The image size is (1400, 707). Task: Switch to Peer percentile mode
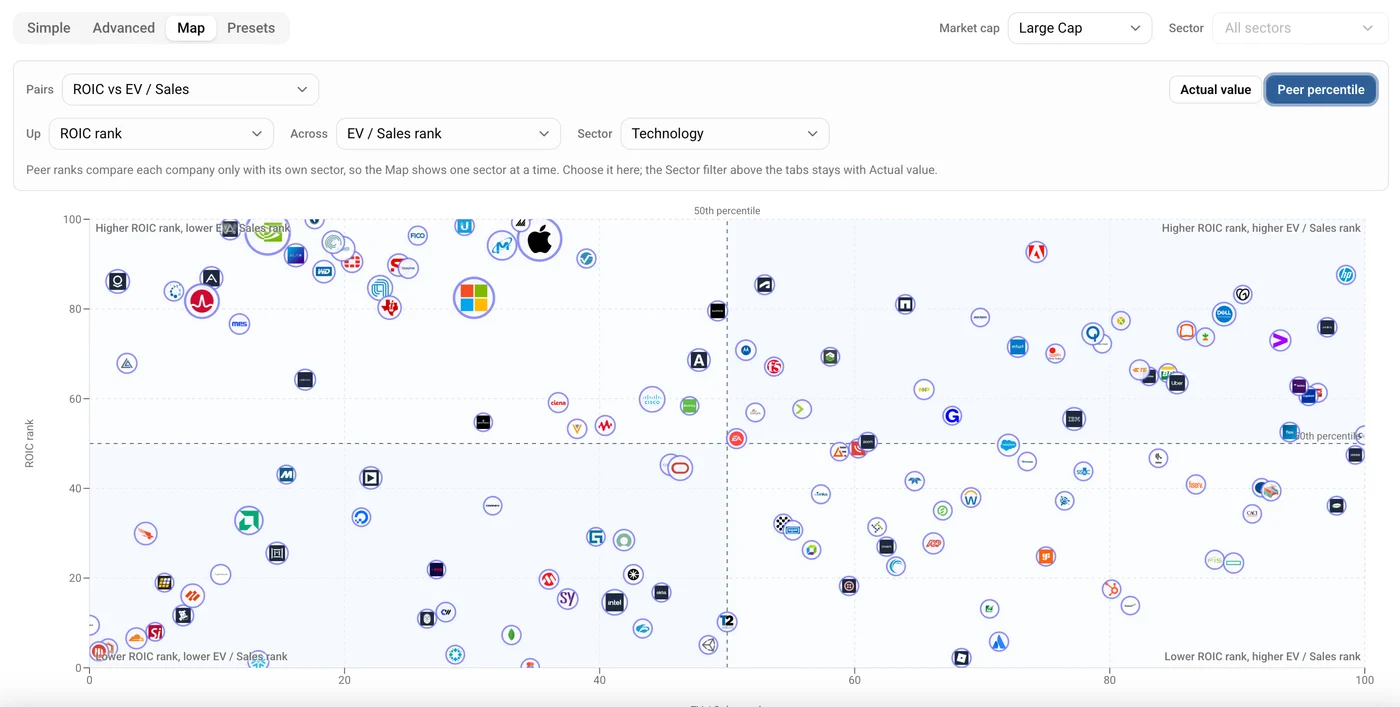1321,89
